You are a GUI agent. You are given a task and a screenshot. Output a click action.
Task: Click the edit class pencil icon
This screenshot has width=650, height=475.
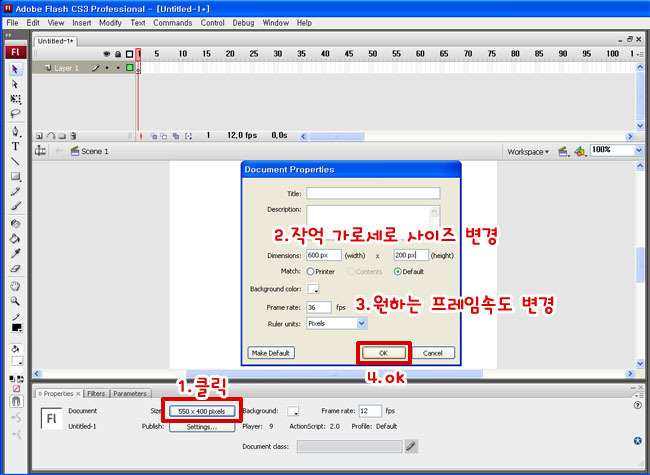click(x=411, y=446)
